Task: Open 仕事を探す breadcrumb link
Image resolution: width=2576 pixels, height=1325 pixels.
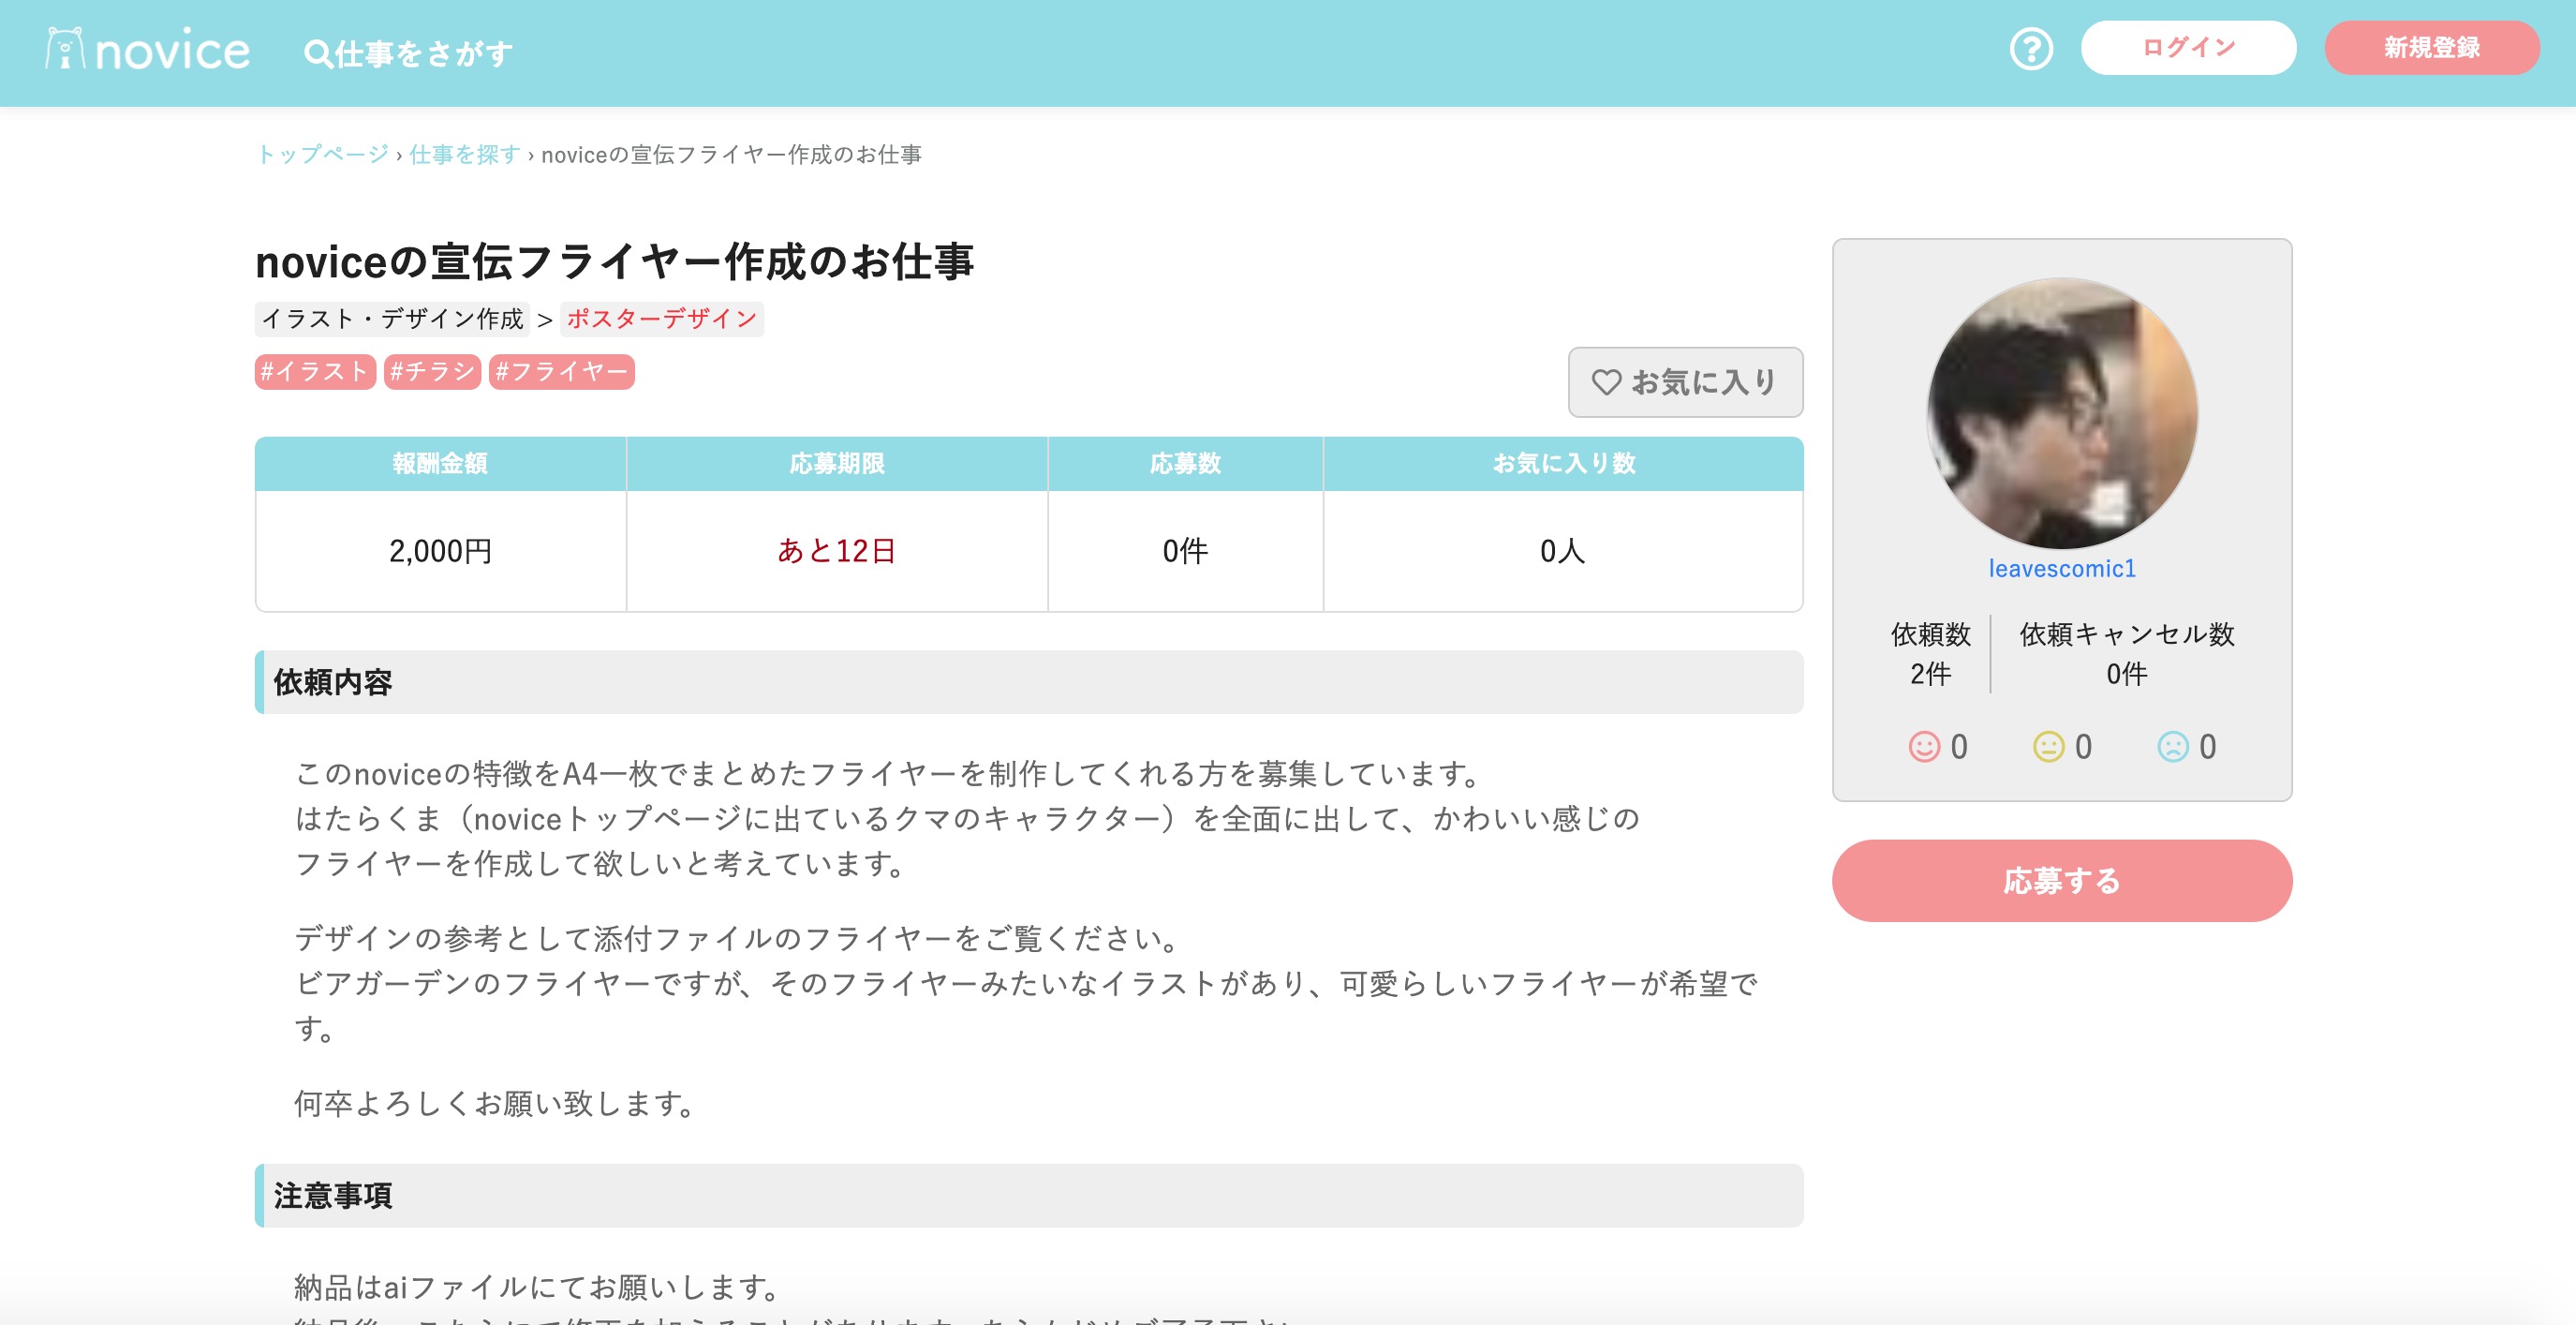Action: click(x=464, y=154)
